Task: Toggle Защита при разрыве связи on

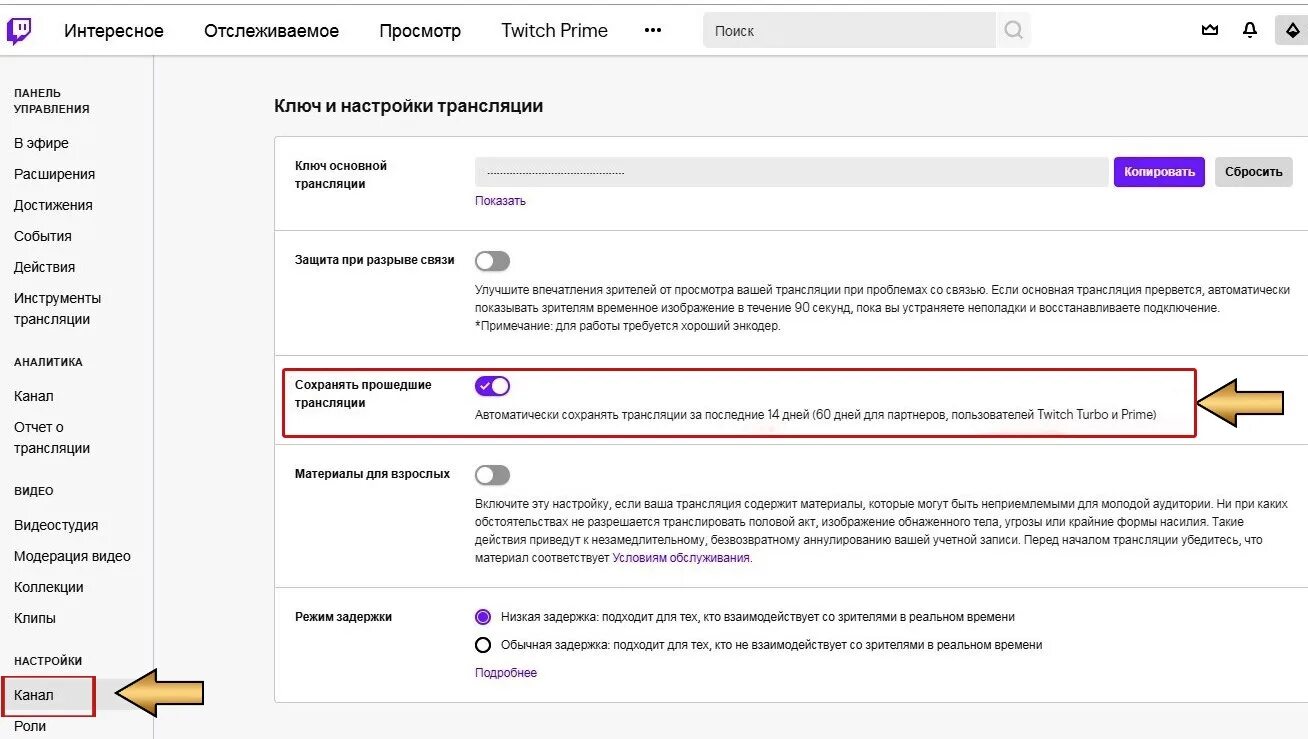Action: [x=492, y=259]
